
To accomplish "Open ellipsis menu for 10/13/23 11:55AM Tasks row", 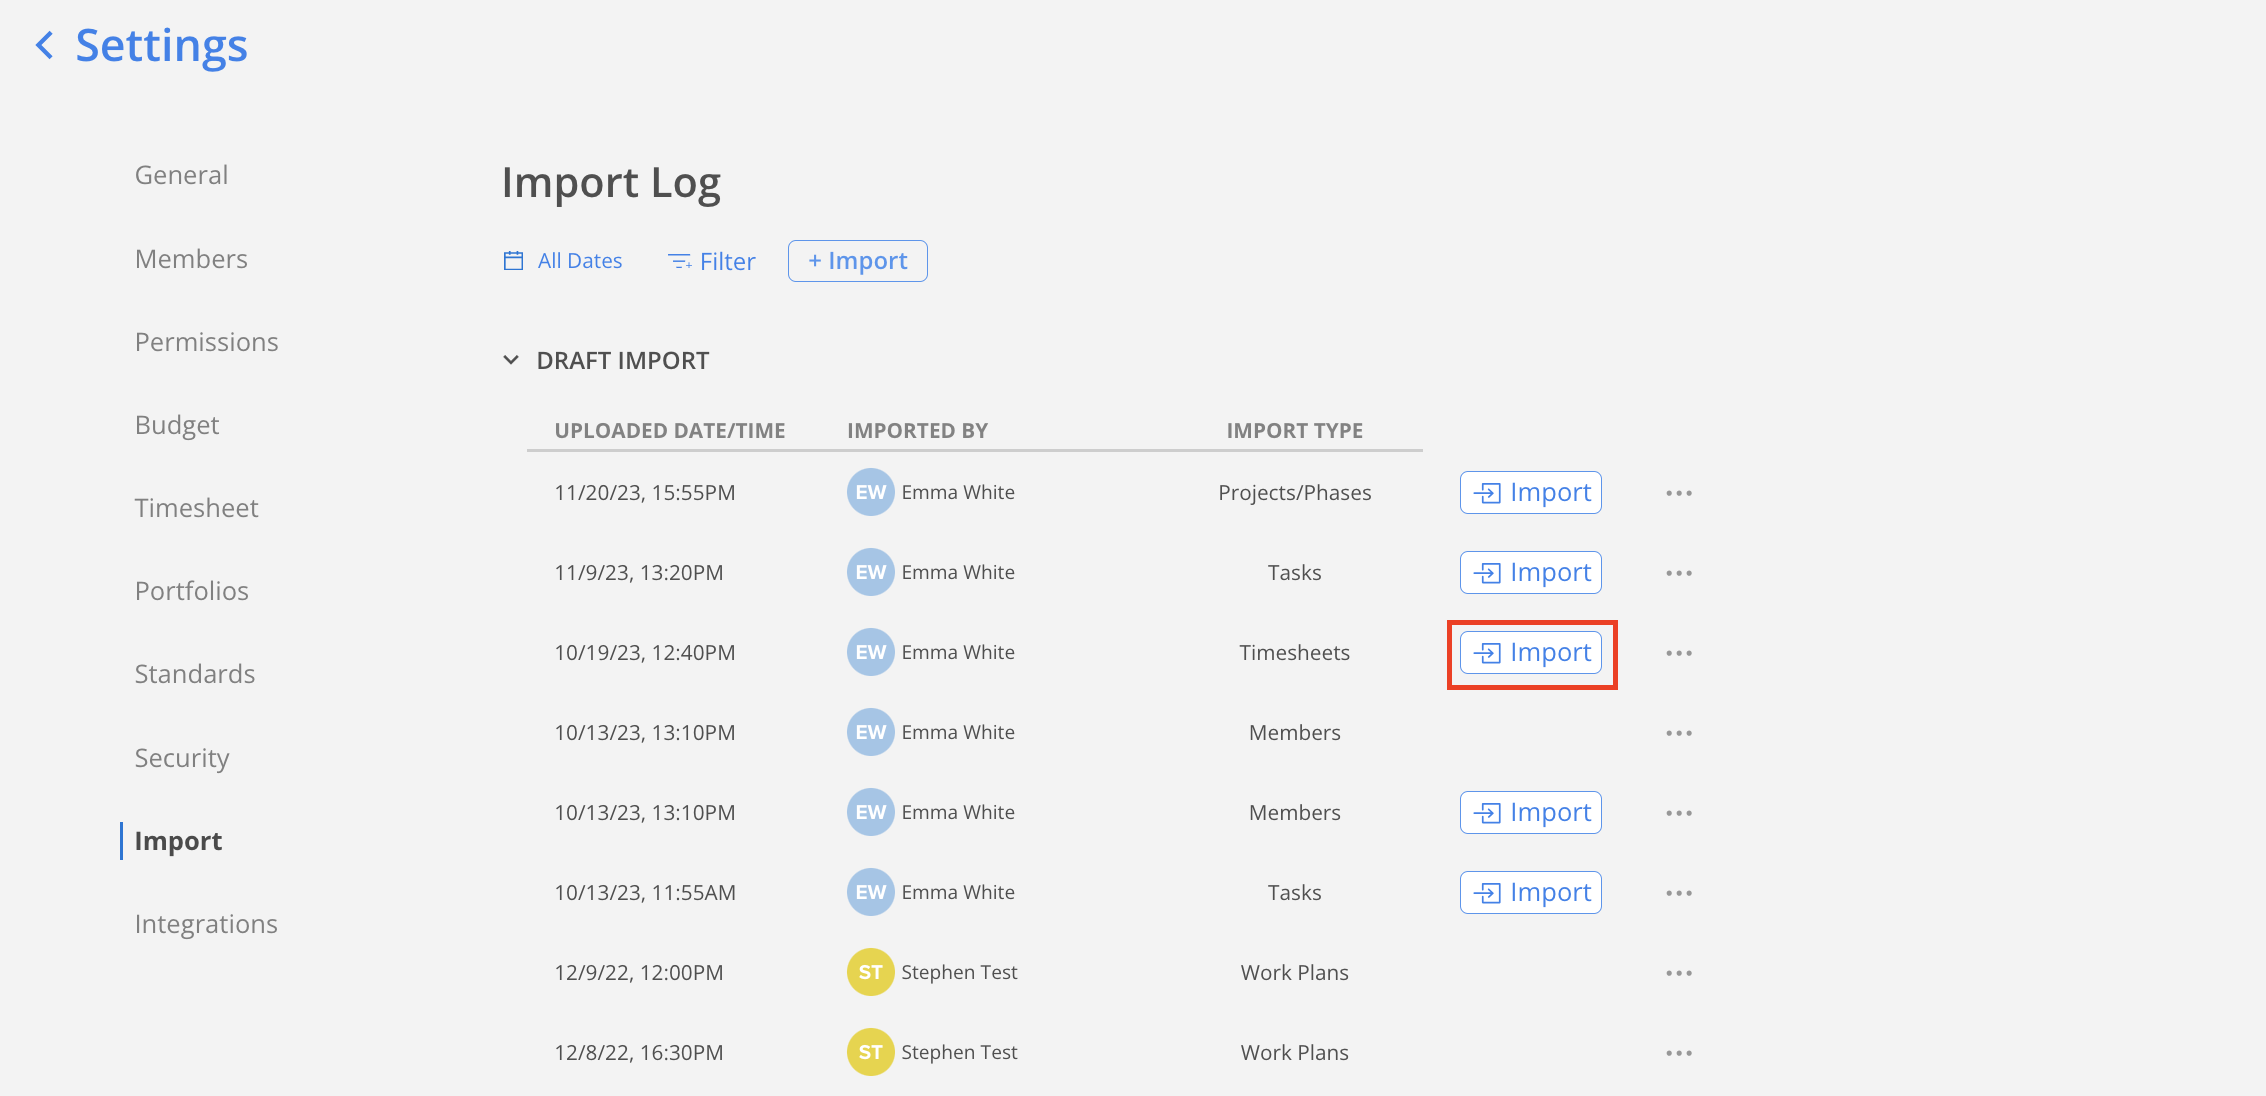I will coord(1678,893).
